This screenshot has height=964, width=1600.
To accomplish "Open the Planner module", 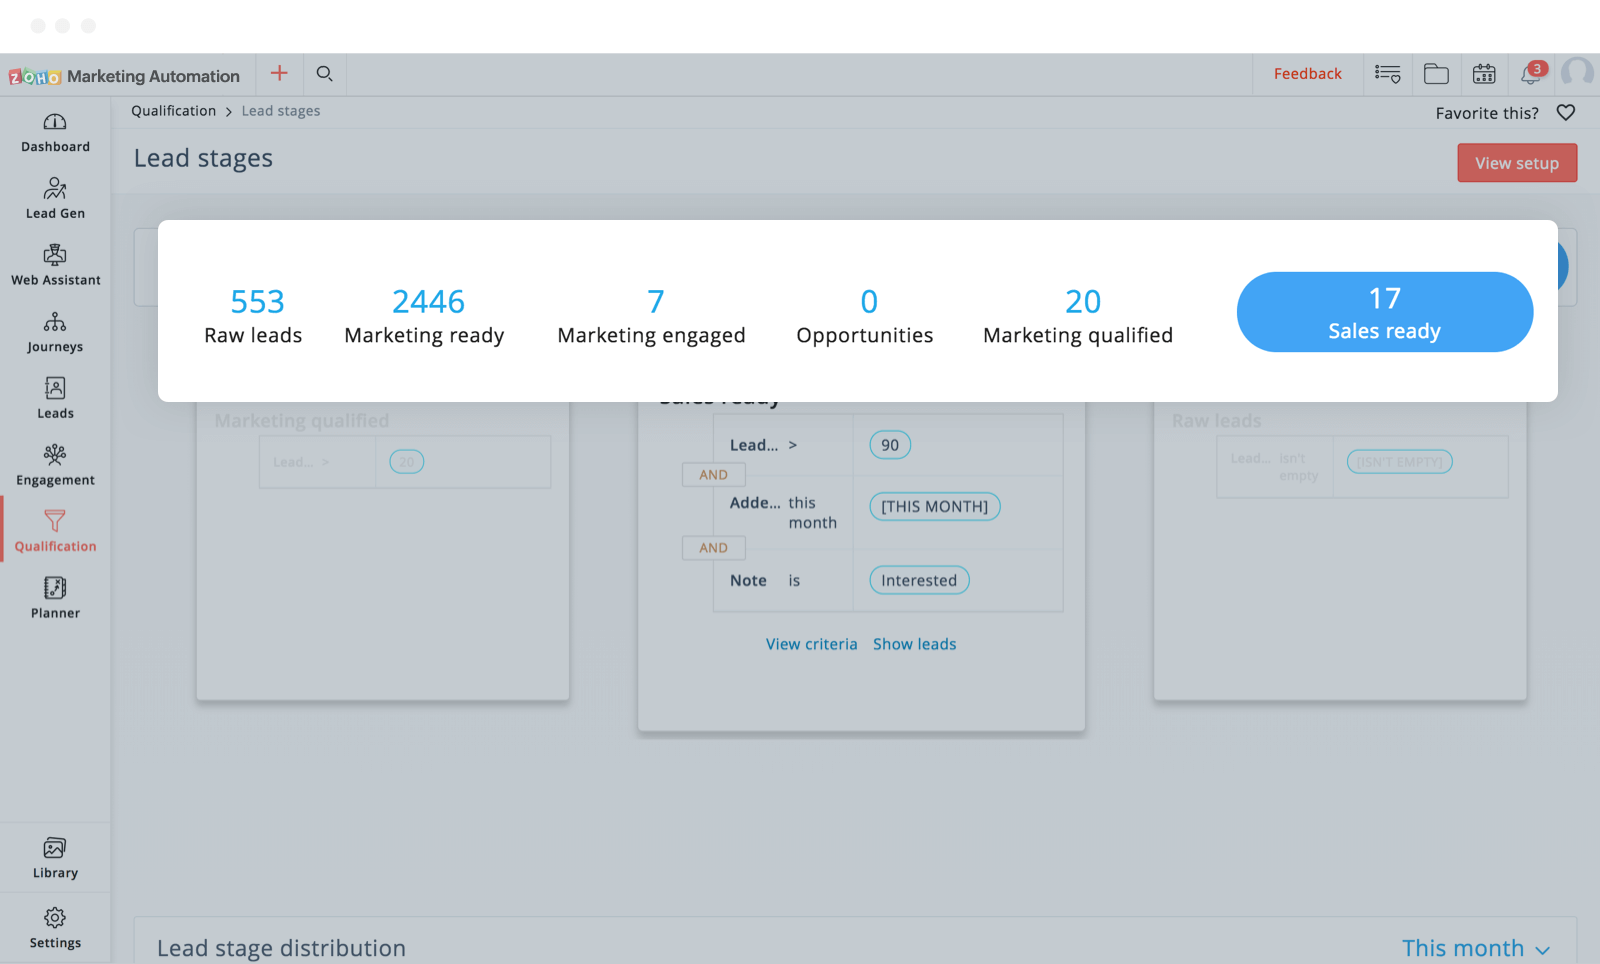I will pos(55,598).
